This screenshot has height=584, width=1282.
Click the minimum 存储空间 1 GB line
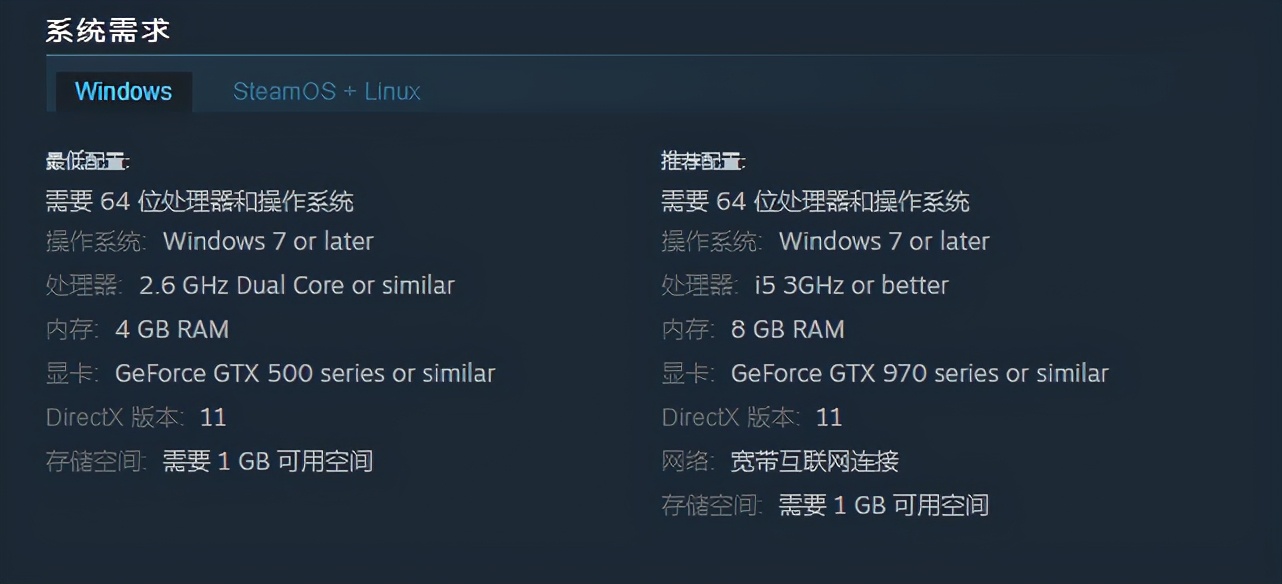point(209,461)
